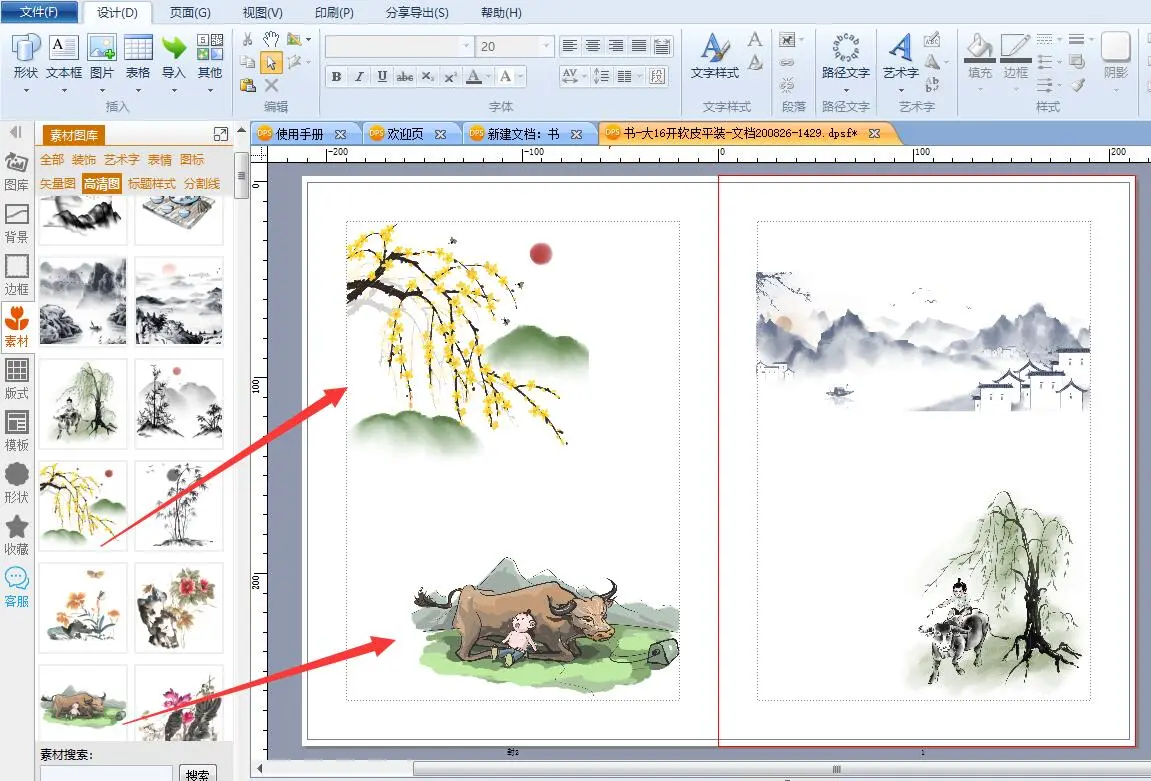This screenshot has height=781, width=1151.
Task: Open the font size dropdown
Action: coord(546,46)
